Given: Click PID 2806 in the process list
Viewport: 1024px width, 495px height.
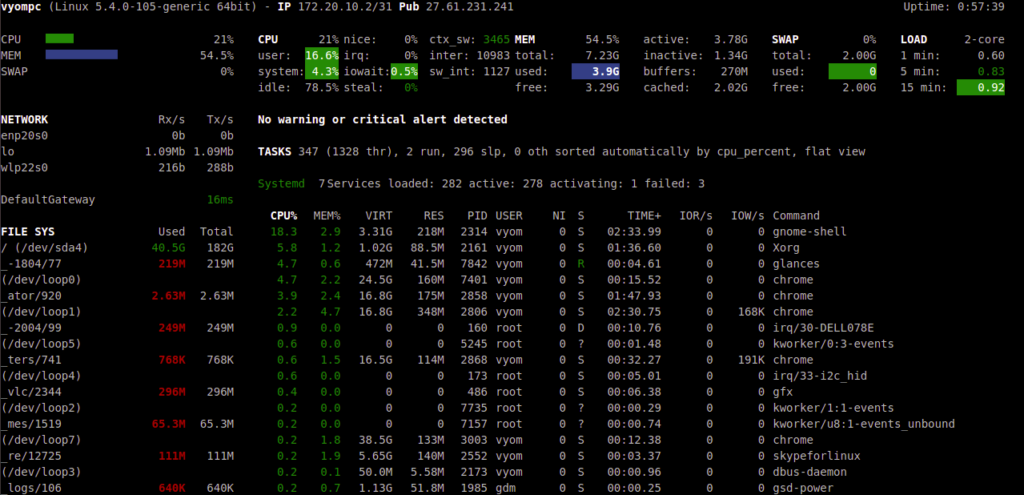Looking at the screenshot, I should tap(475, 311).
